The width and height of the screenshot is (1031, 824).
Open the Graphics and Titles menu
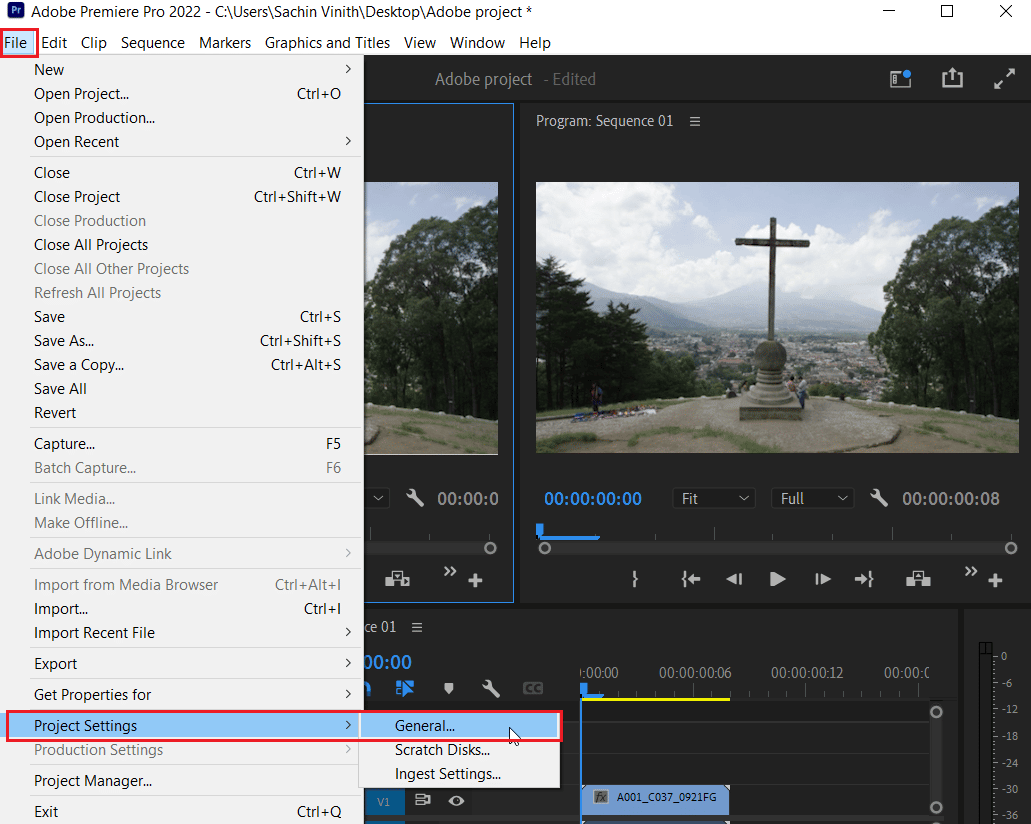pyautogui.click(x=327, y=43)
